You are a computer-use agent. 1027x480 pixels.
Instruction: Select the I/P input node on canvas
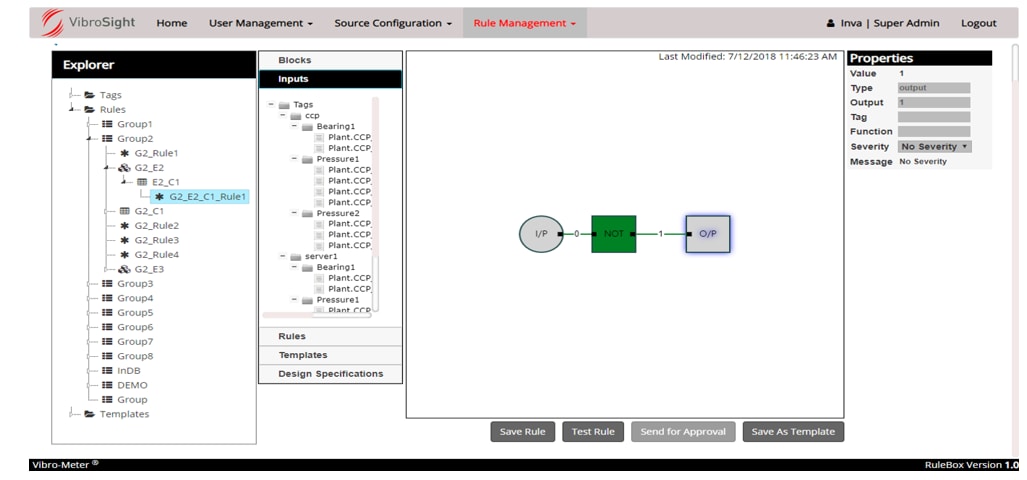pos(540,233)
